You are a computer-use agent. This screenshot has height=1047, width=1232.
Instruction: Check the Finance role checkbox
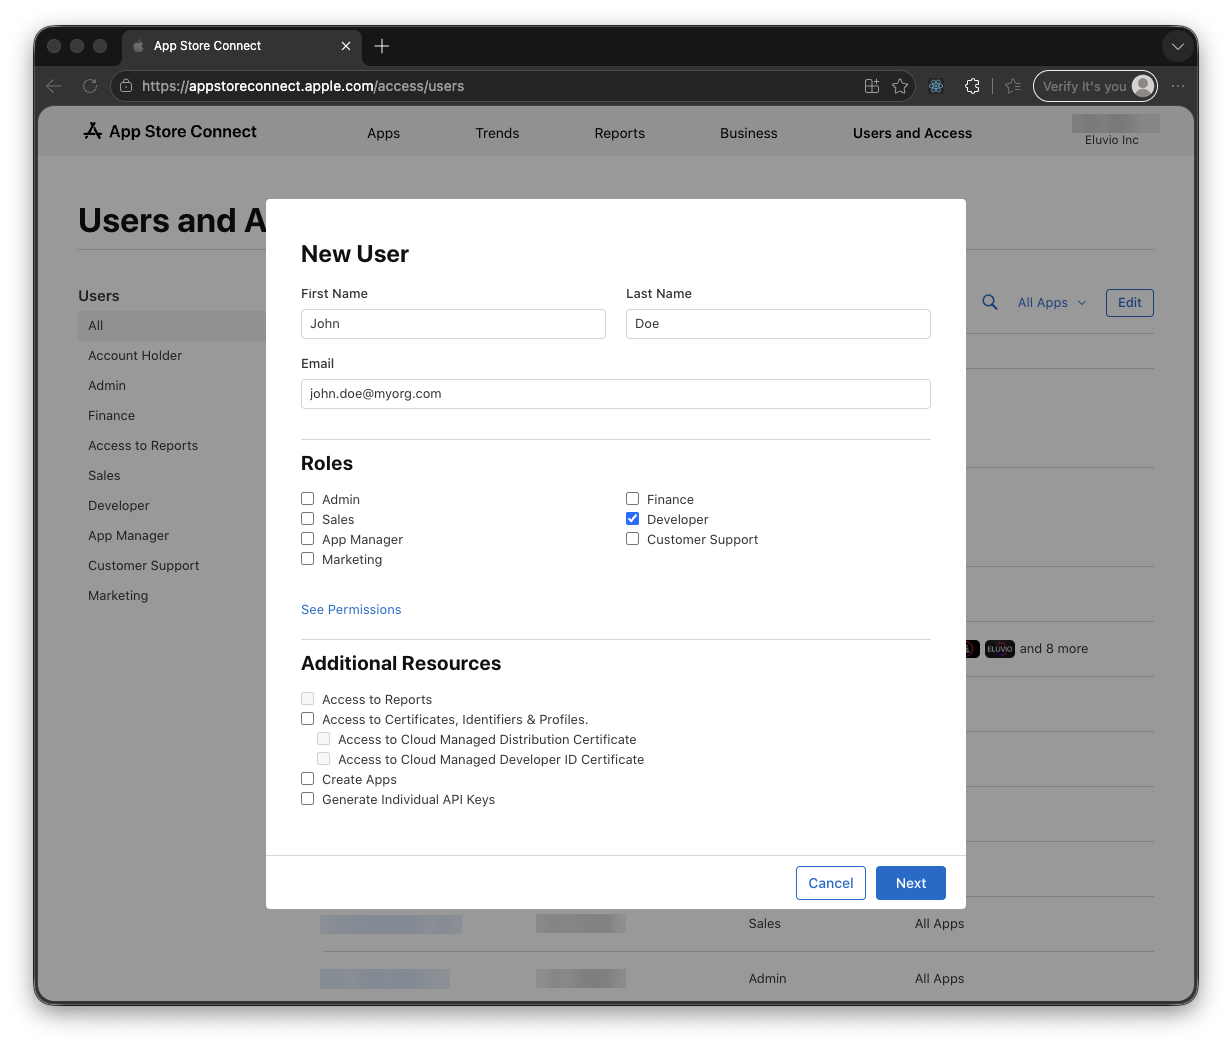pyautogui.click(x=633, y=499)
